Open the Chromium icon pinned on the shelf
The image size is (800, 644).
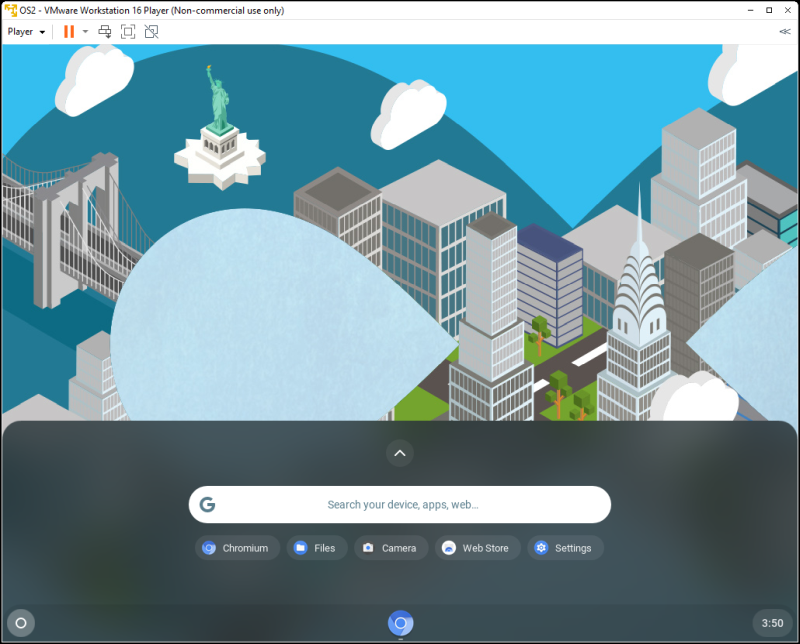tap(401, 623)
